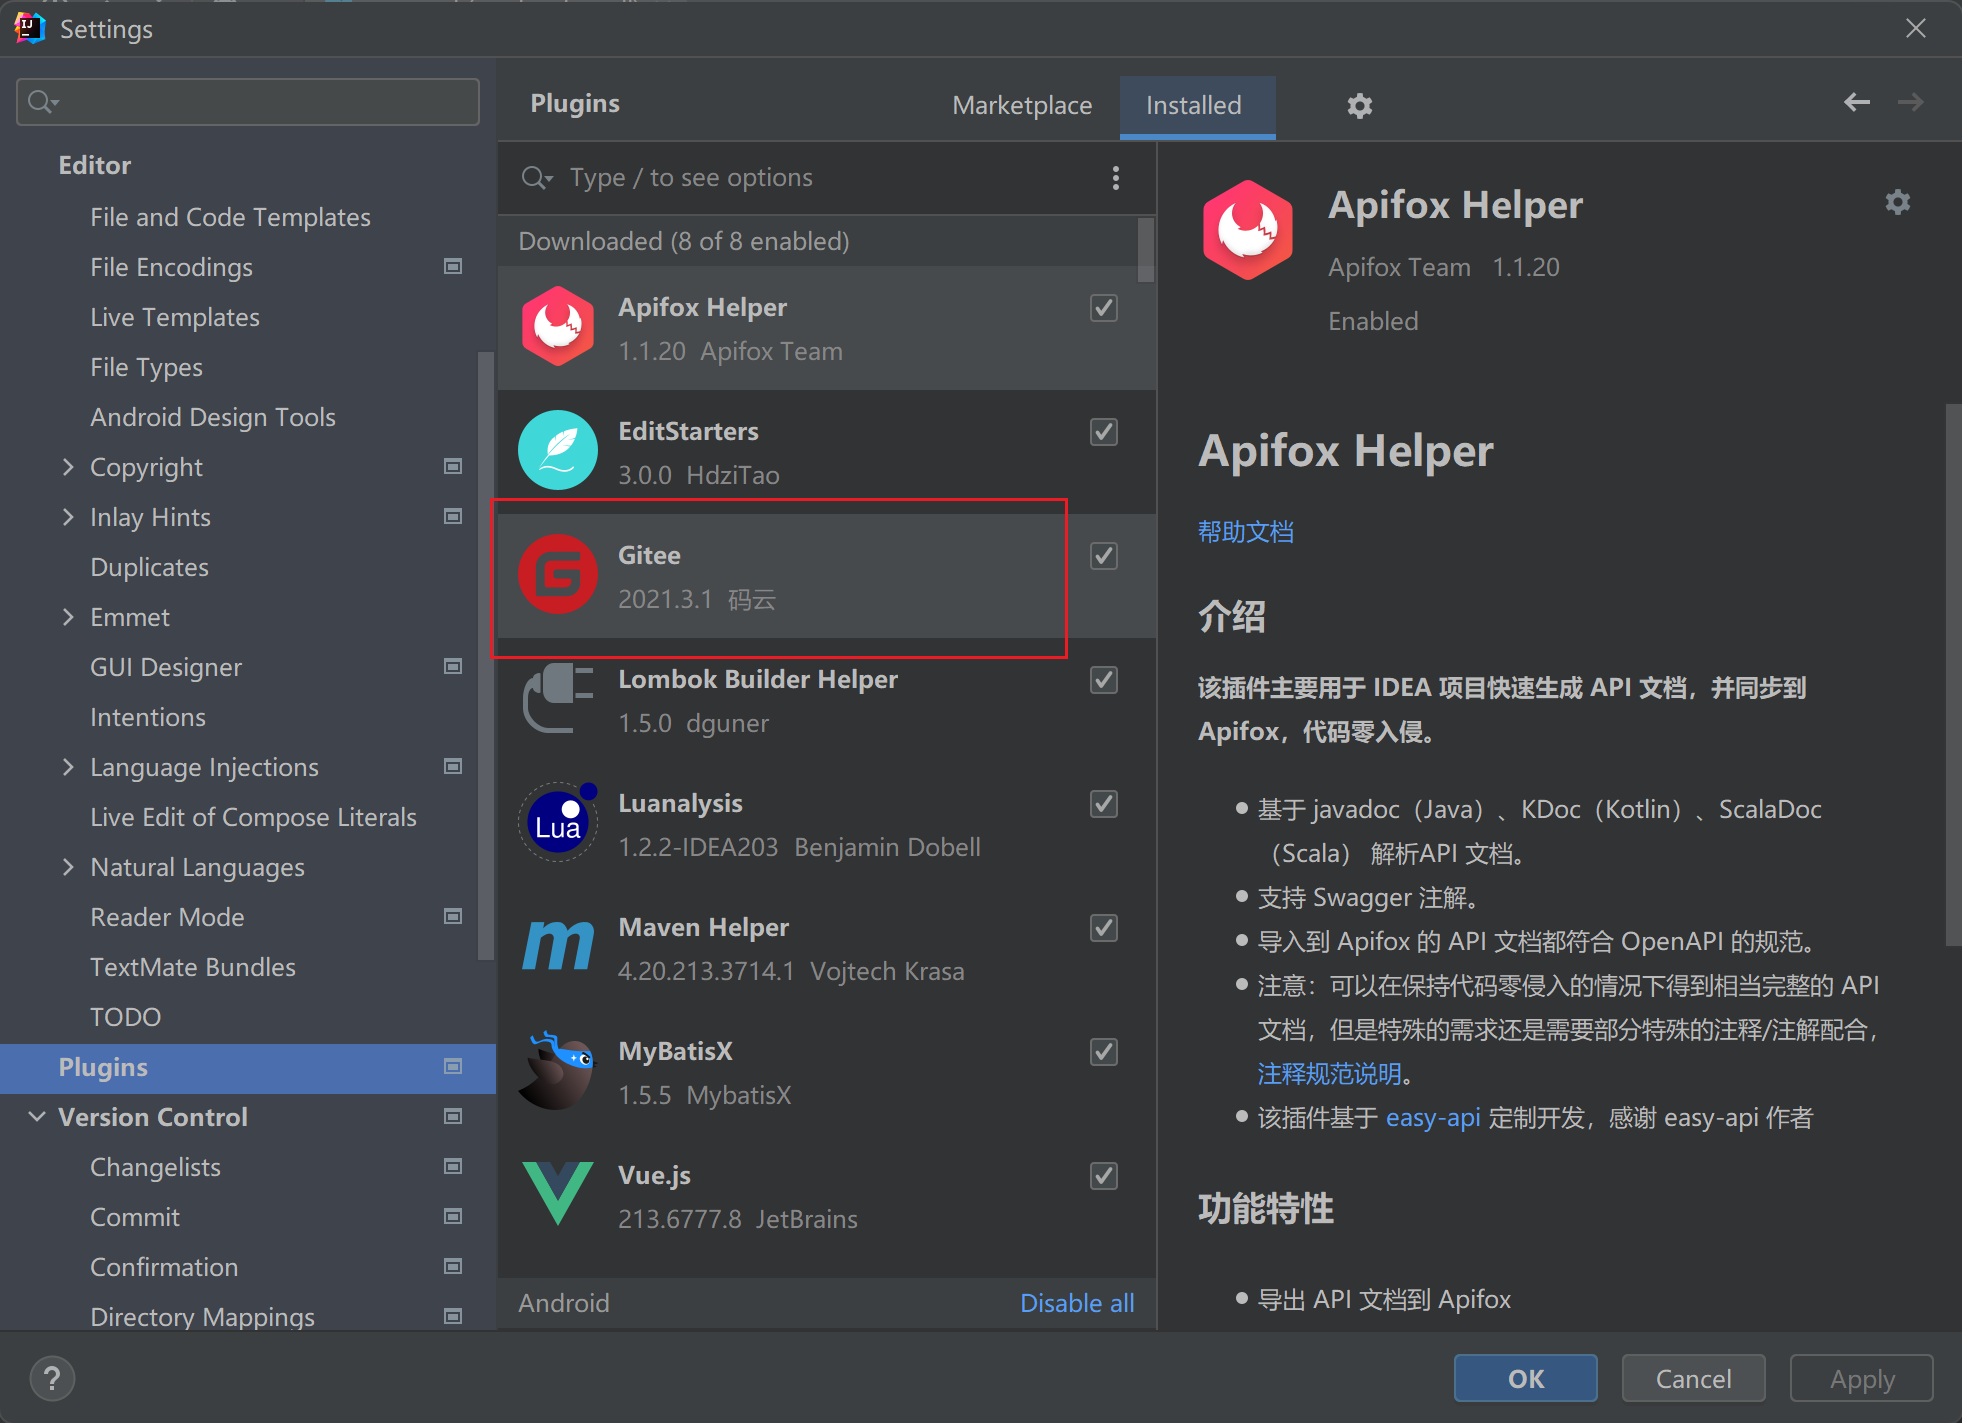
Task: Open Apifox Helper detail gear menu
Action: (1897, 203)
